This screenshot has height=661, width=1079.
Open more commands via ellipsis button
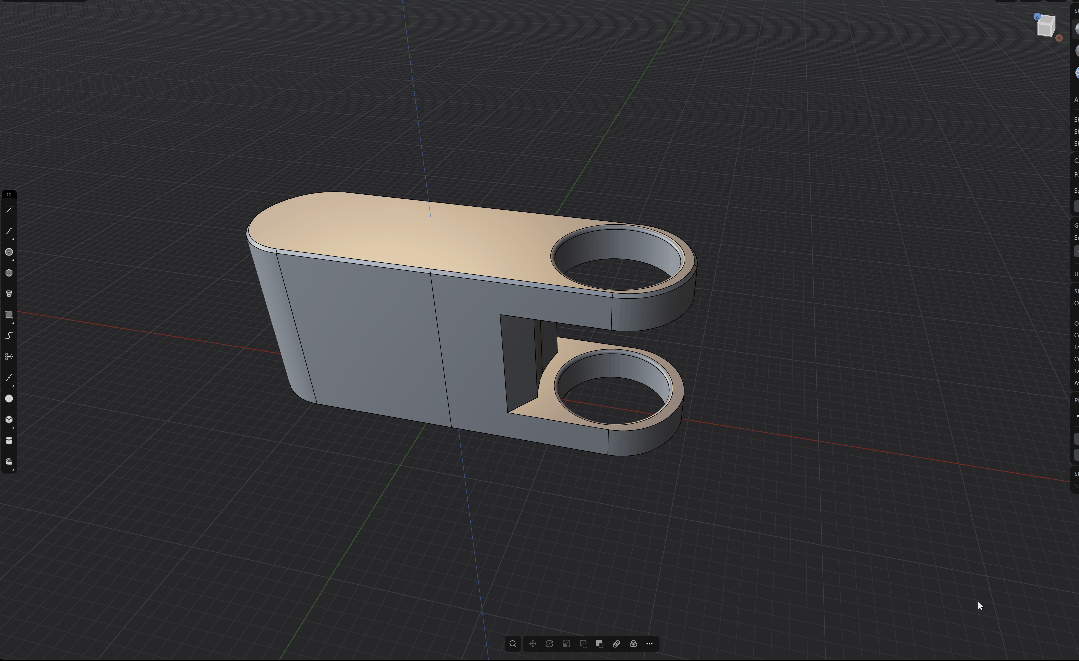(650, 644)
